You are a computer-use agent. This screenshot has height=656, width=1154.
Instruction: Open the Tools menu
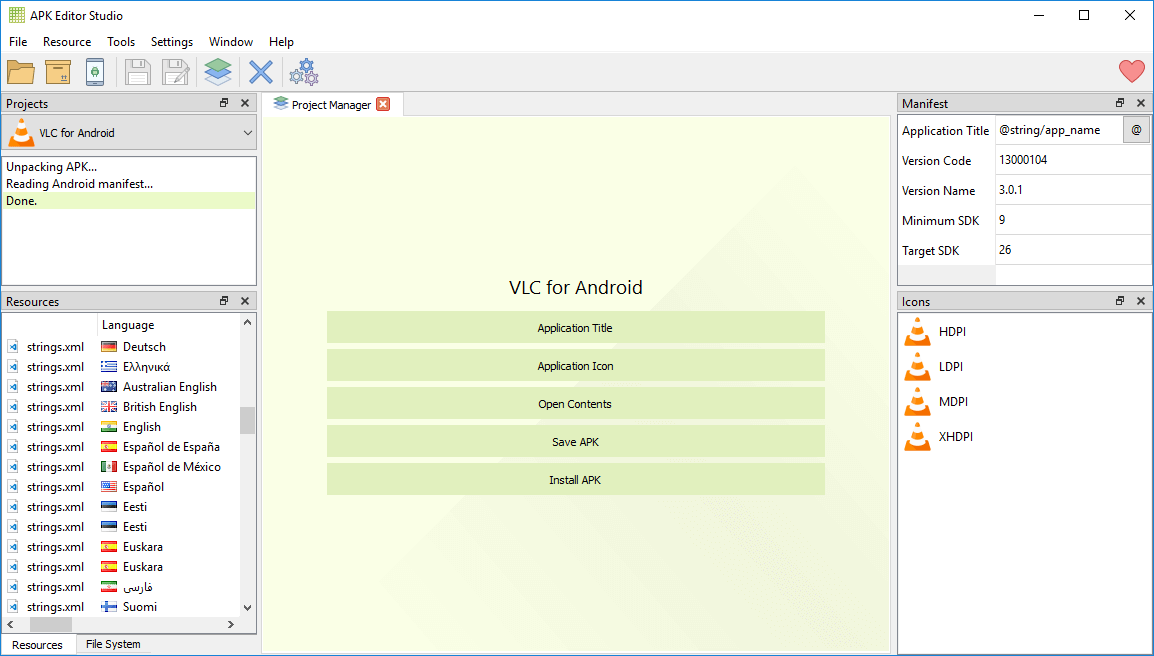tap(121, 42)
